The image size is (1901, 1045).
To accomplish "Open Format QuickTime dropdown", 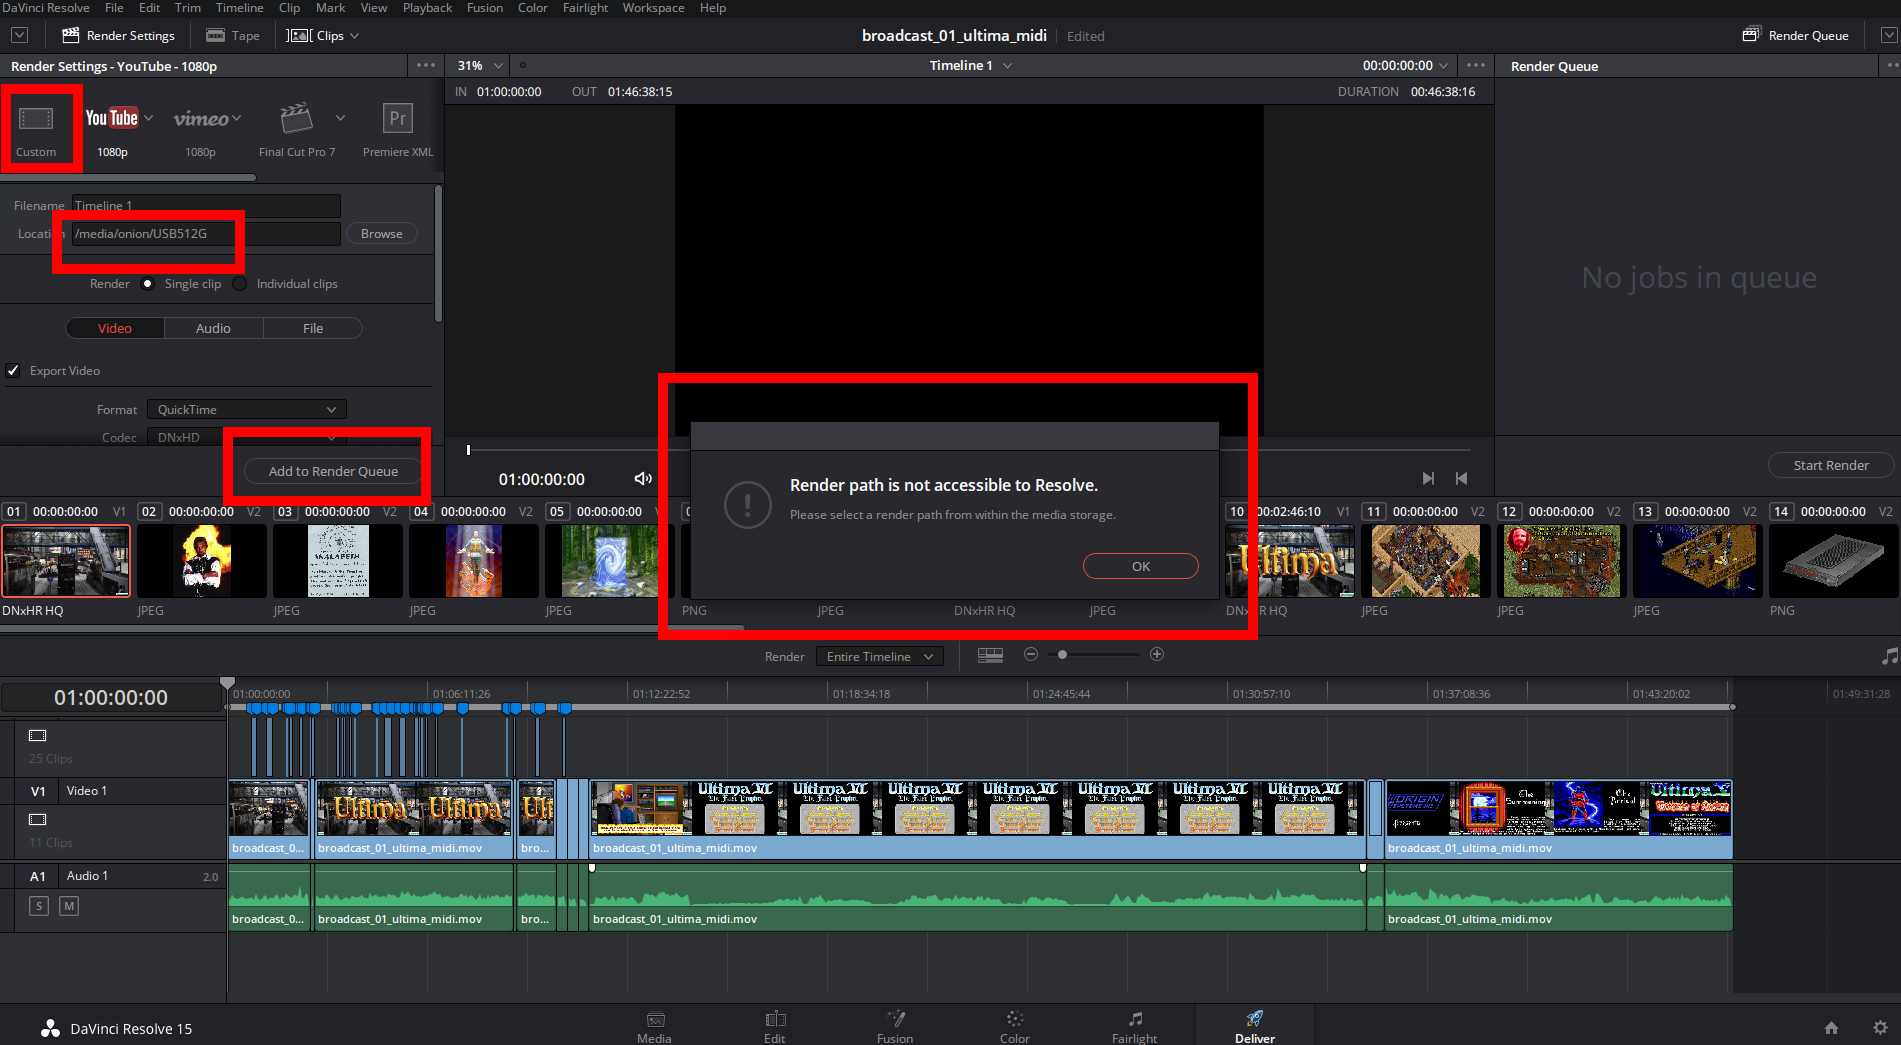I will 247,409.
